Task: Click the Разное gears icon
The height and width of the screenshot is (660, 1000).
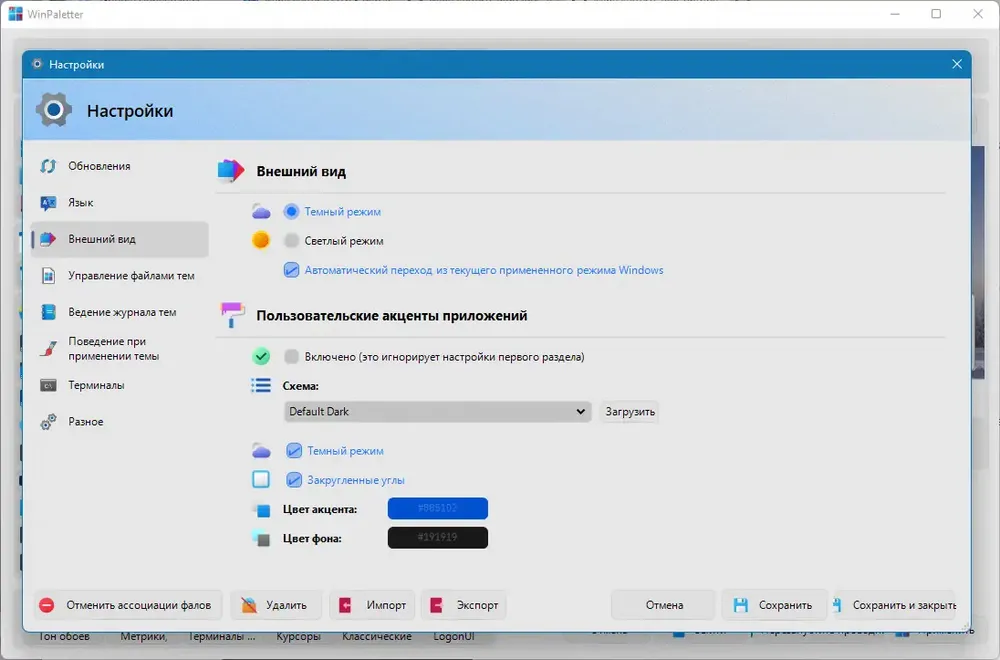Action: (x=48, y=422)
